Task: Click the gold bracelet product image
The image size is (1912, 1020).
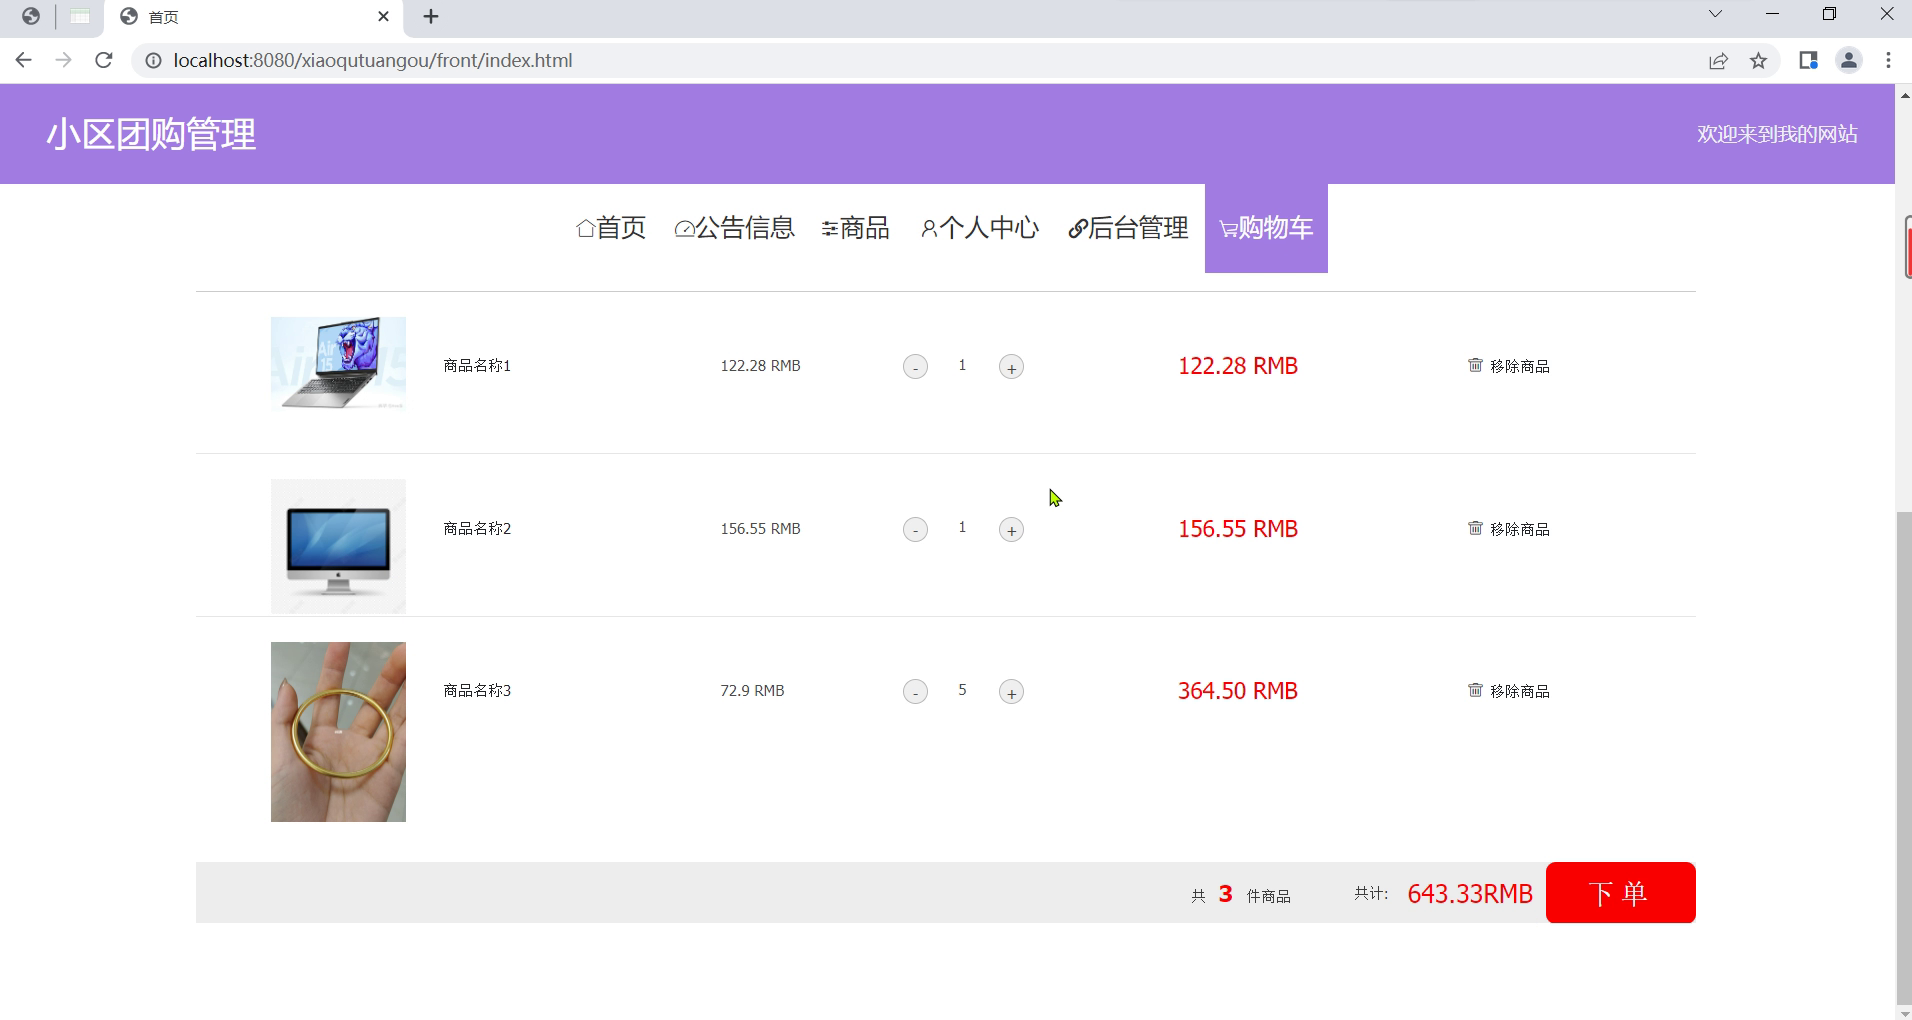Action: coord(338,732)
